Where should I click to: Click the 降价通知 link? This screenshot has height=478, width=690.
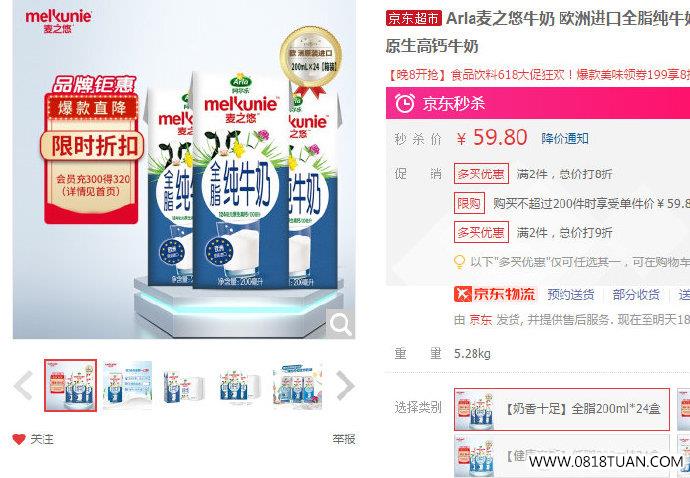pos(565,139)
